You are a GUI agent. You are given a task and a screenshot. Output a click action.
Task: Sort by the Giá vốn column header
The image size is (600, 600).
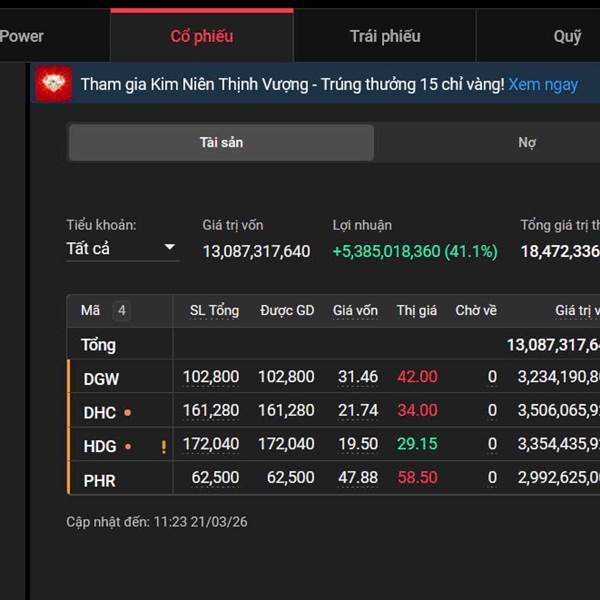click(355, 311)
